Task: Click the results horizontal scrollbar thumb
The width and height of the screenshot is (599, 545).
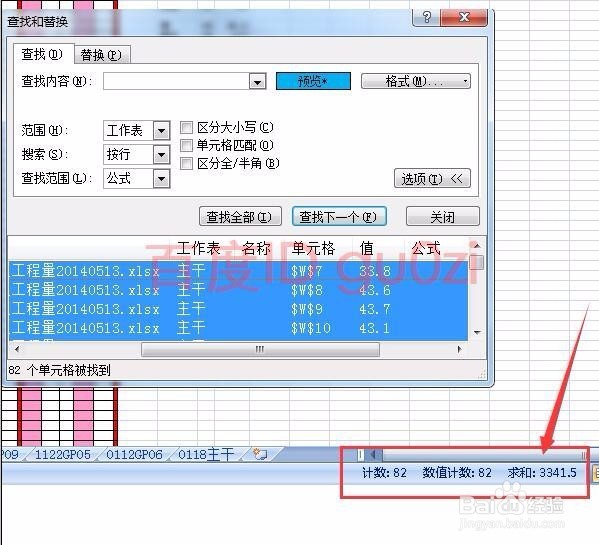Action: (x=260, y=349)
